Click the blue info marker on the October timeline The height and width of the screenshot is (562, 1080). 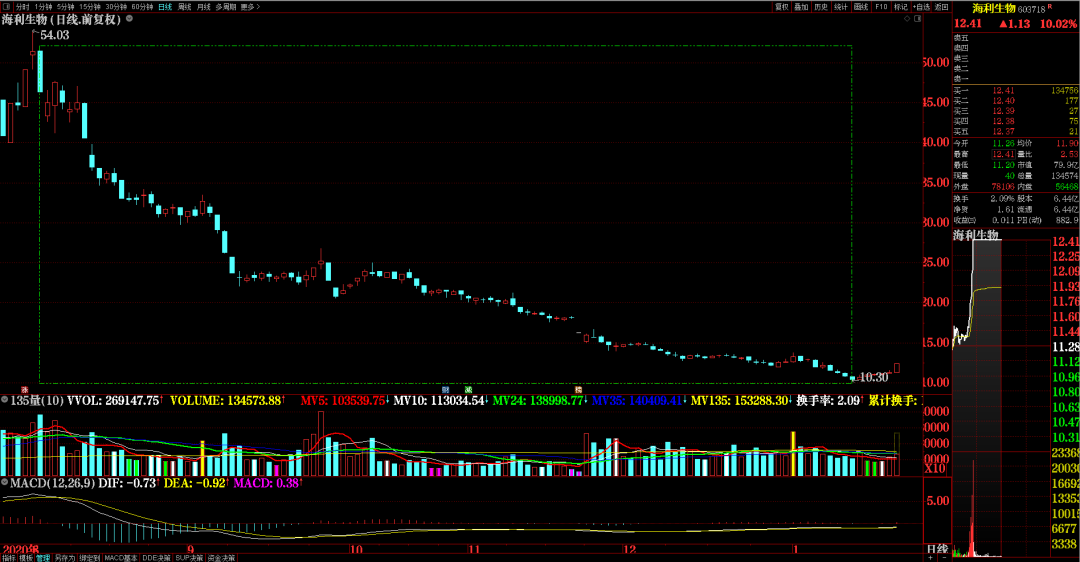tap(446, 390)
